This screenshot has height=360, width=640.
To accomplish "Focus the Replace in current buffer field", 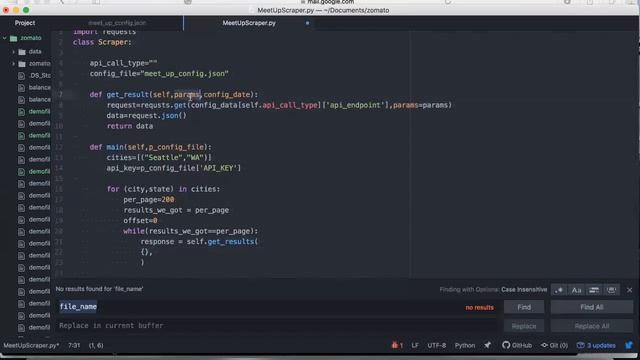I will [277, 326].
